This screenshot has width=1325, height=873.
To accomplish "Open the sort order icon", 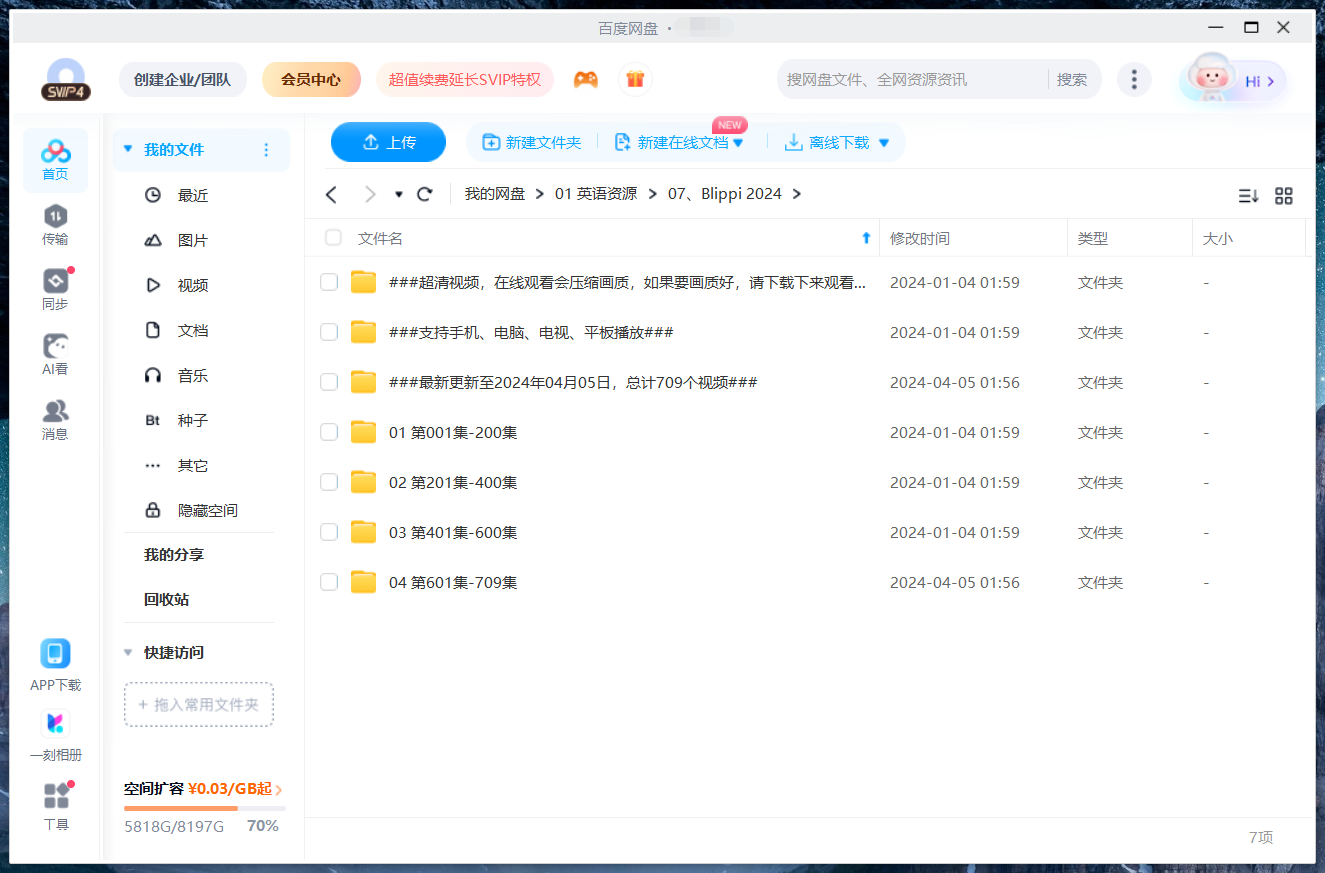I will [1249, 196].
